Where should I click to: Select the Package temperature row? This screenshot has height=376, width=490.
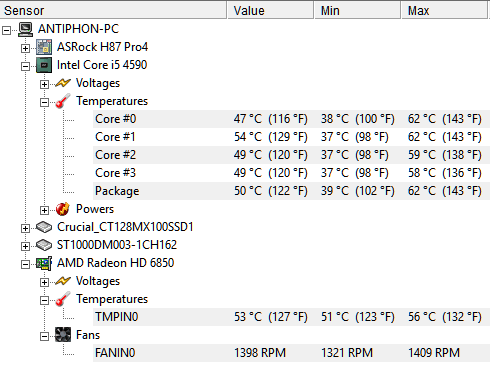pos(291,191)
